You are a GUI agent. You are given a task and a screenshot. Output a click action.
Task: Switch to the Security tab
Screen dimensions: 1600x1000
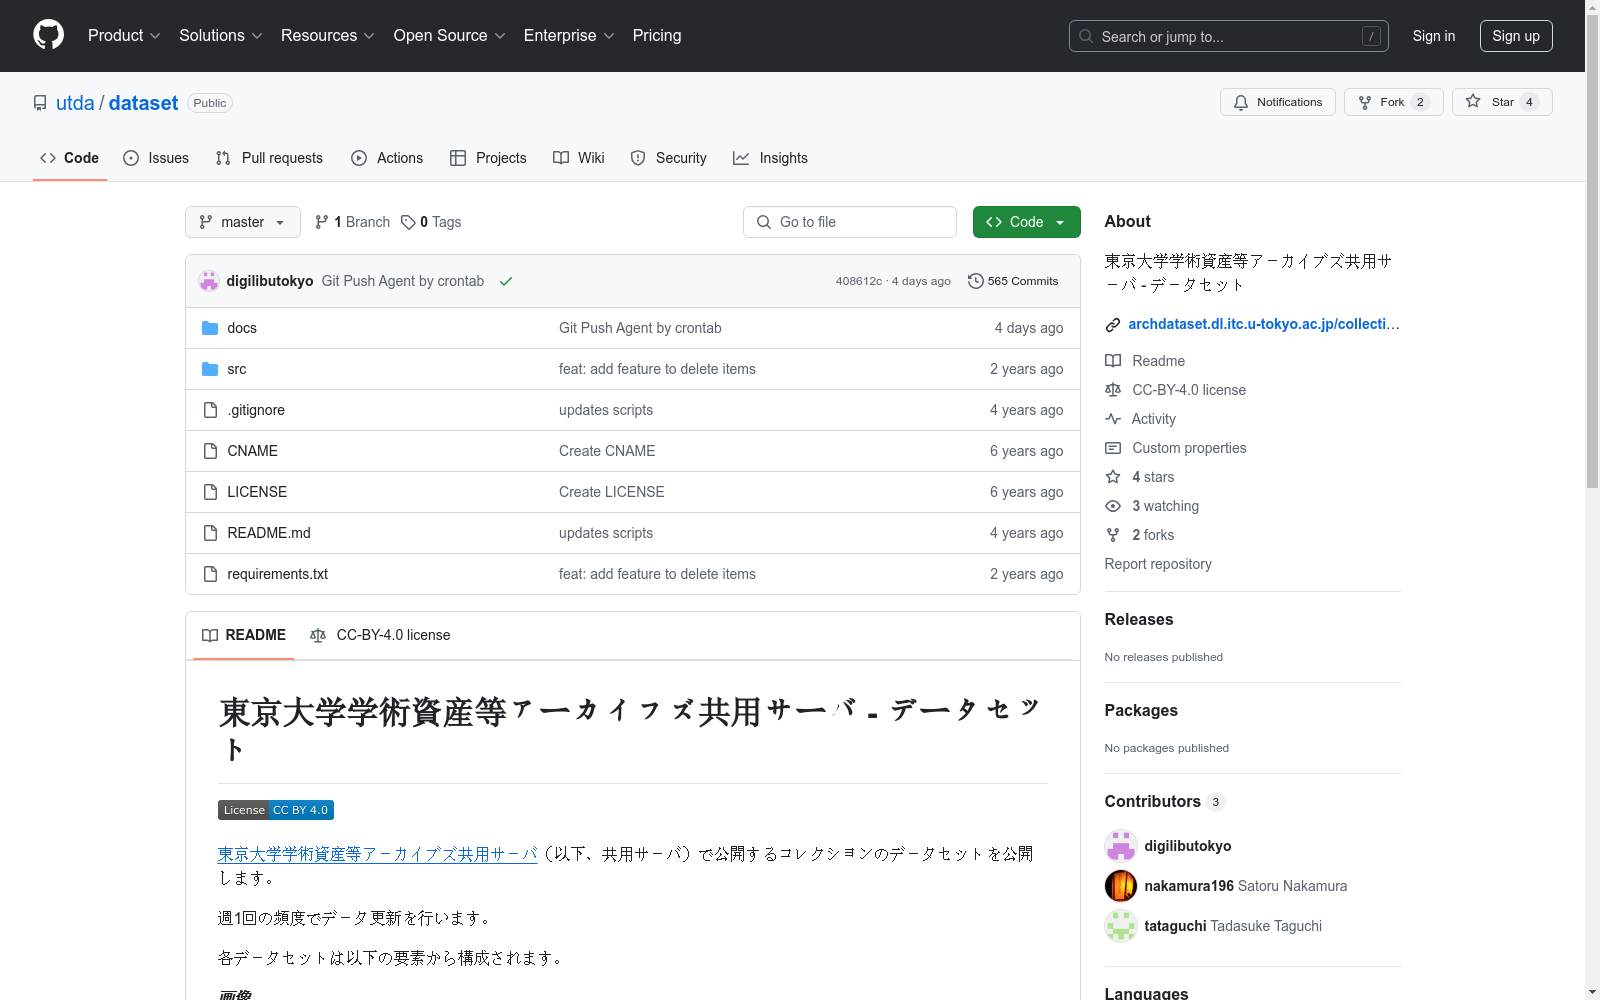(x=668, y=158)
